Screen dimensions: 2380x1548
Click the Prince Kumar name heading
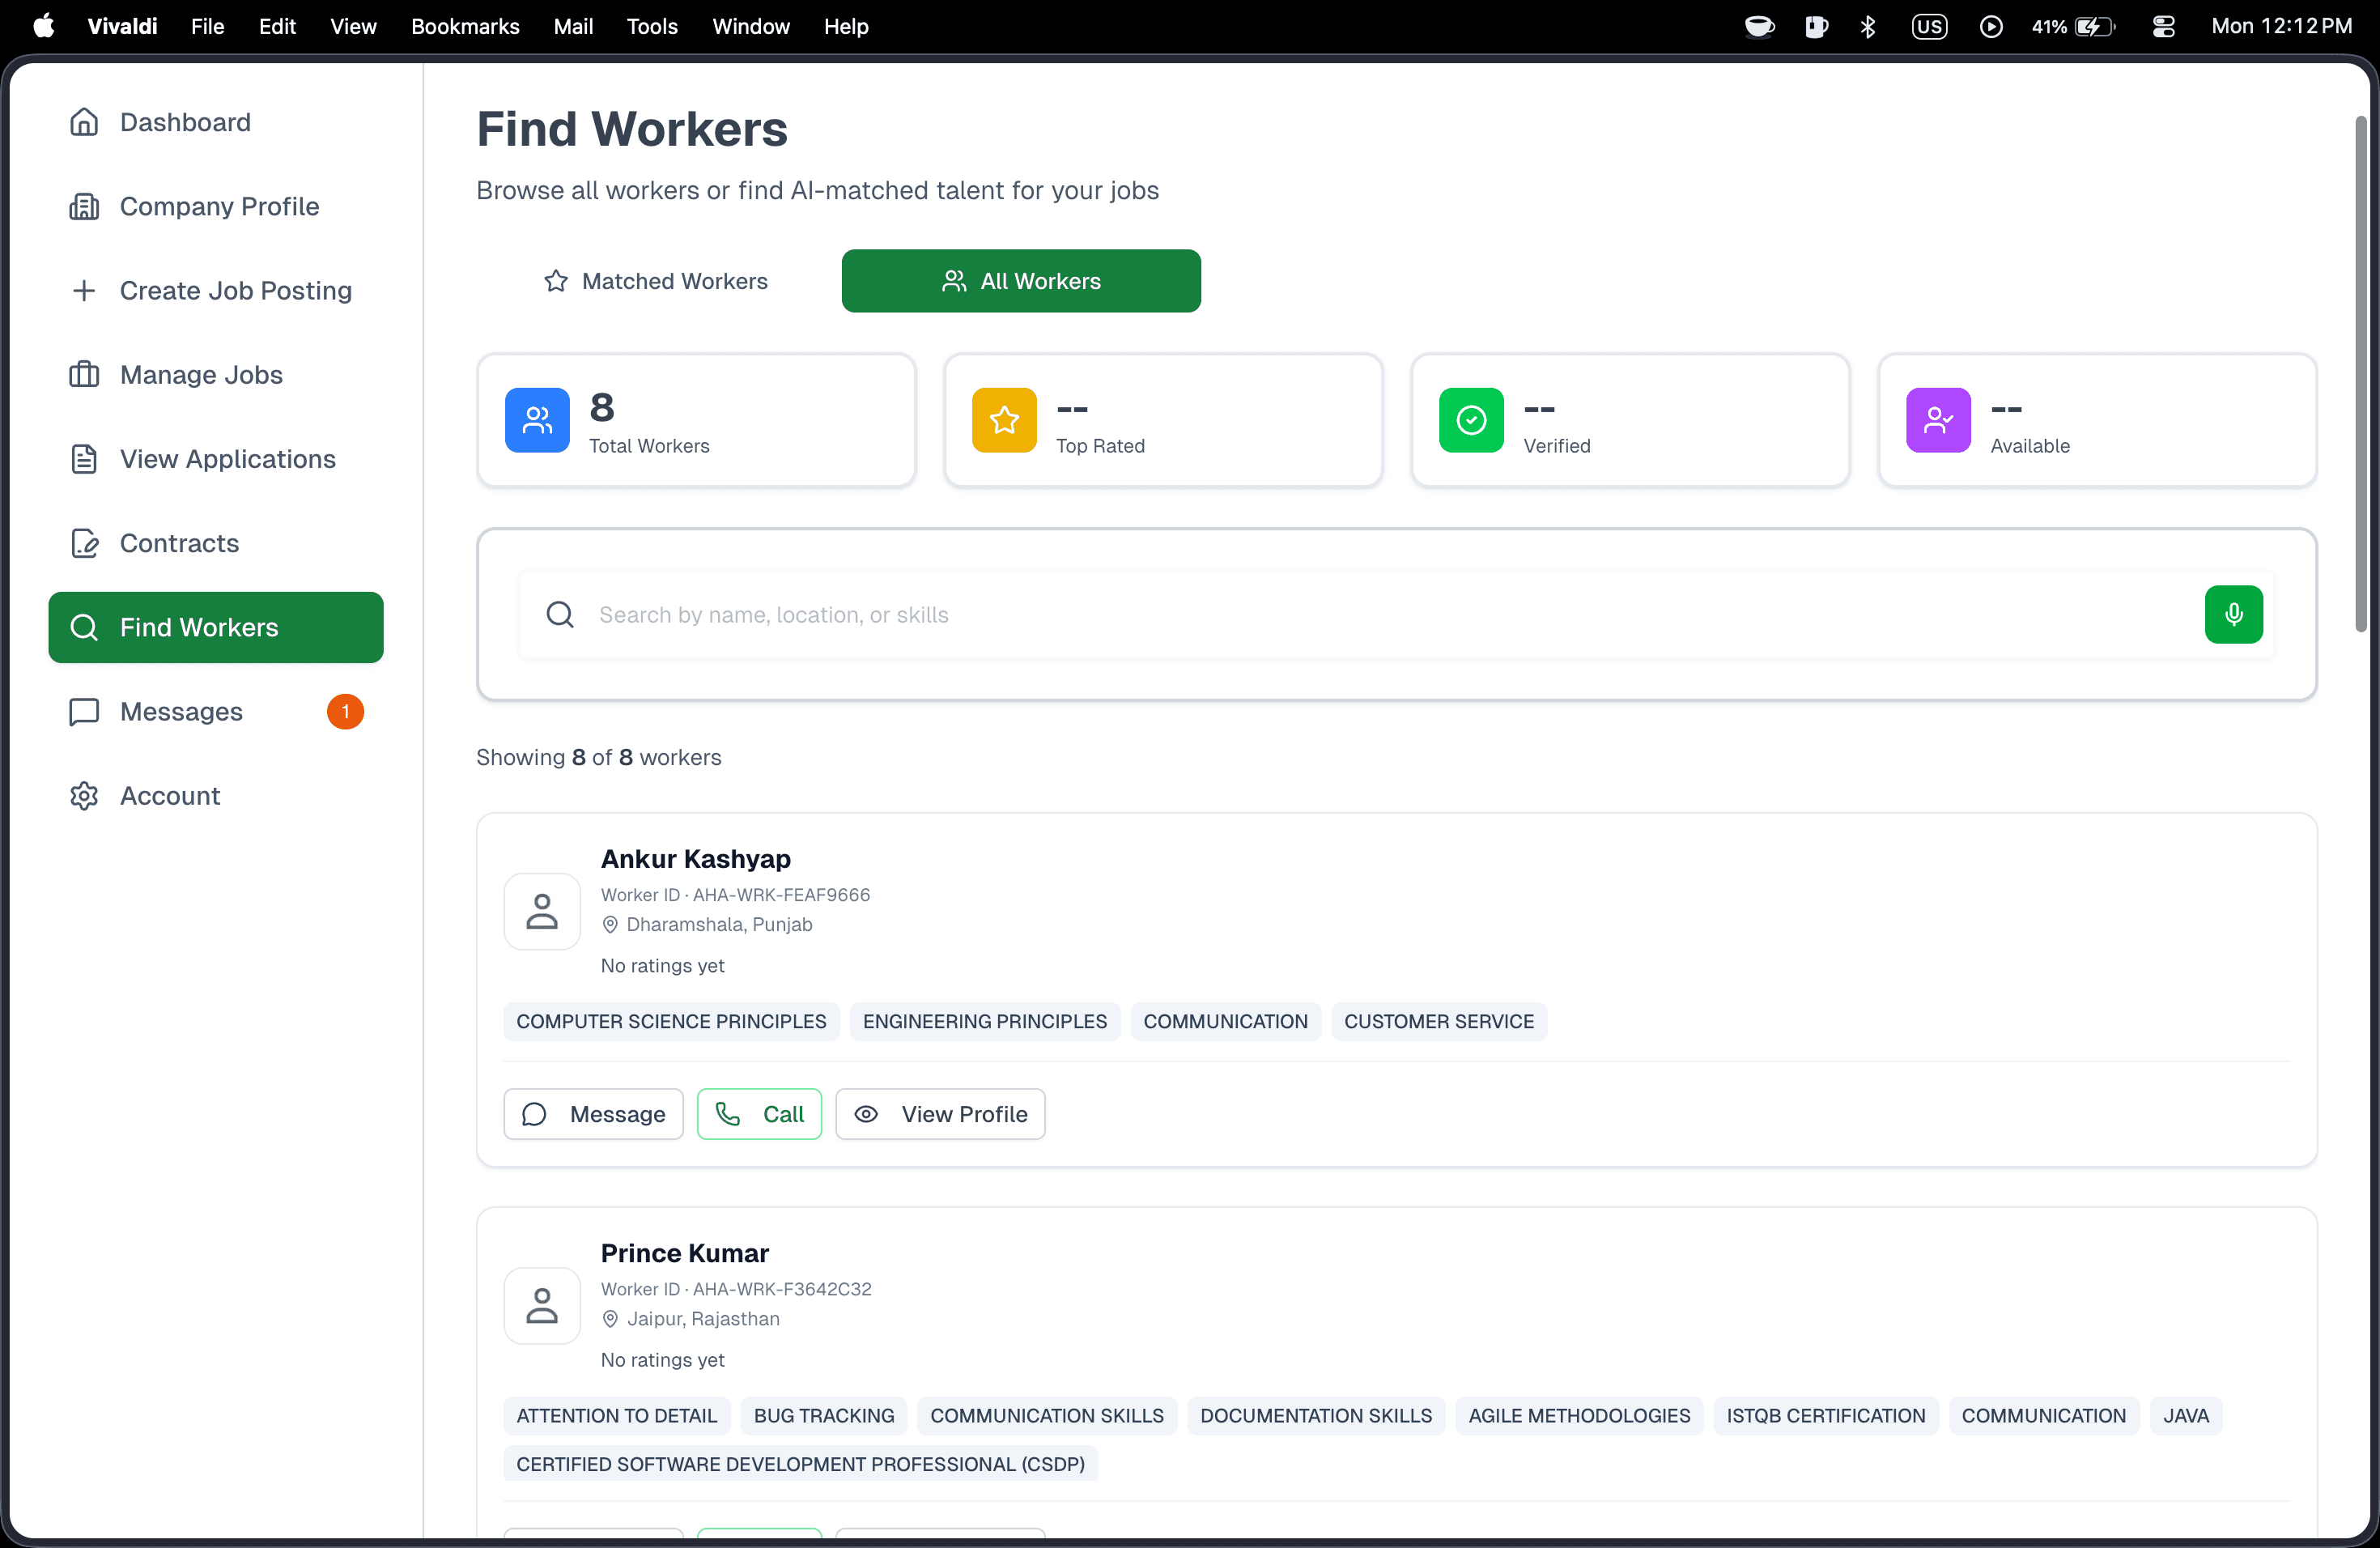[685, 1253]
